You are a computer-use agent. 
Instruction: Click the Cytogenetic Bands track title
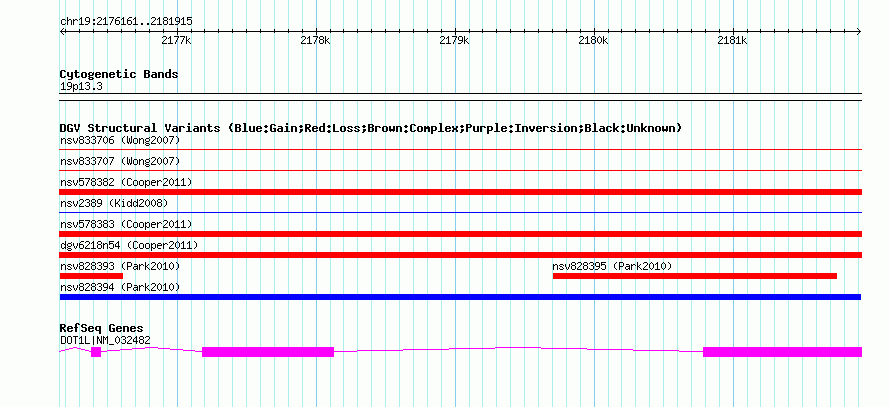(119, 74)
